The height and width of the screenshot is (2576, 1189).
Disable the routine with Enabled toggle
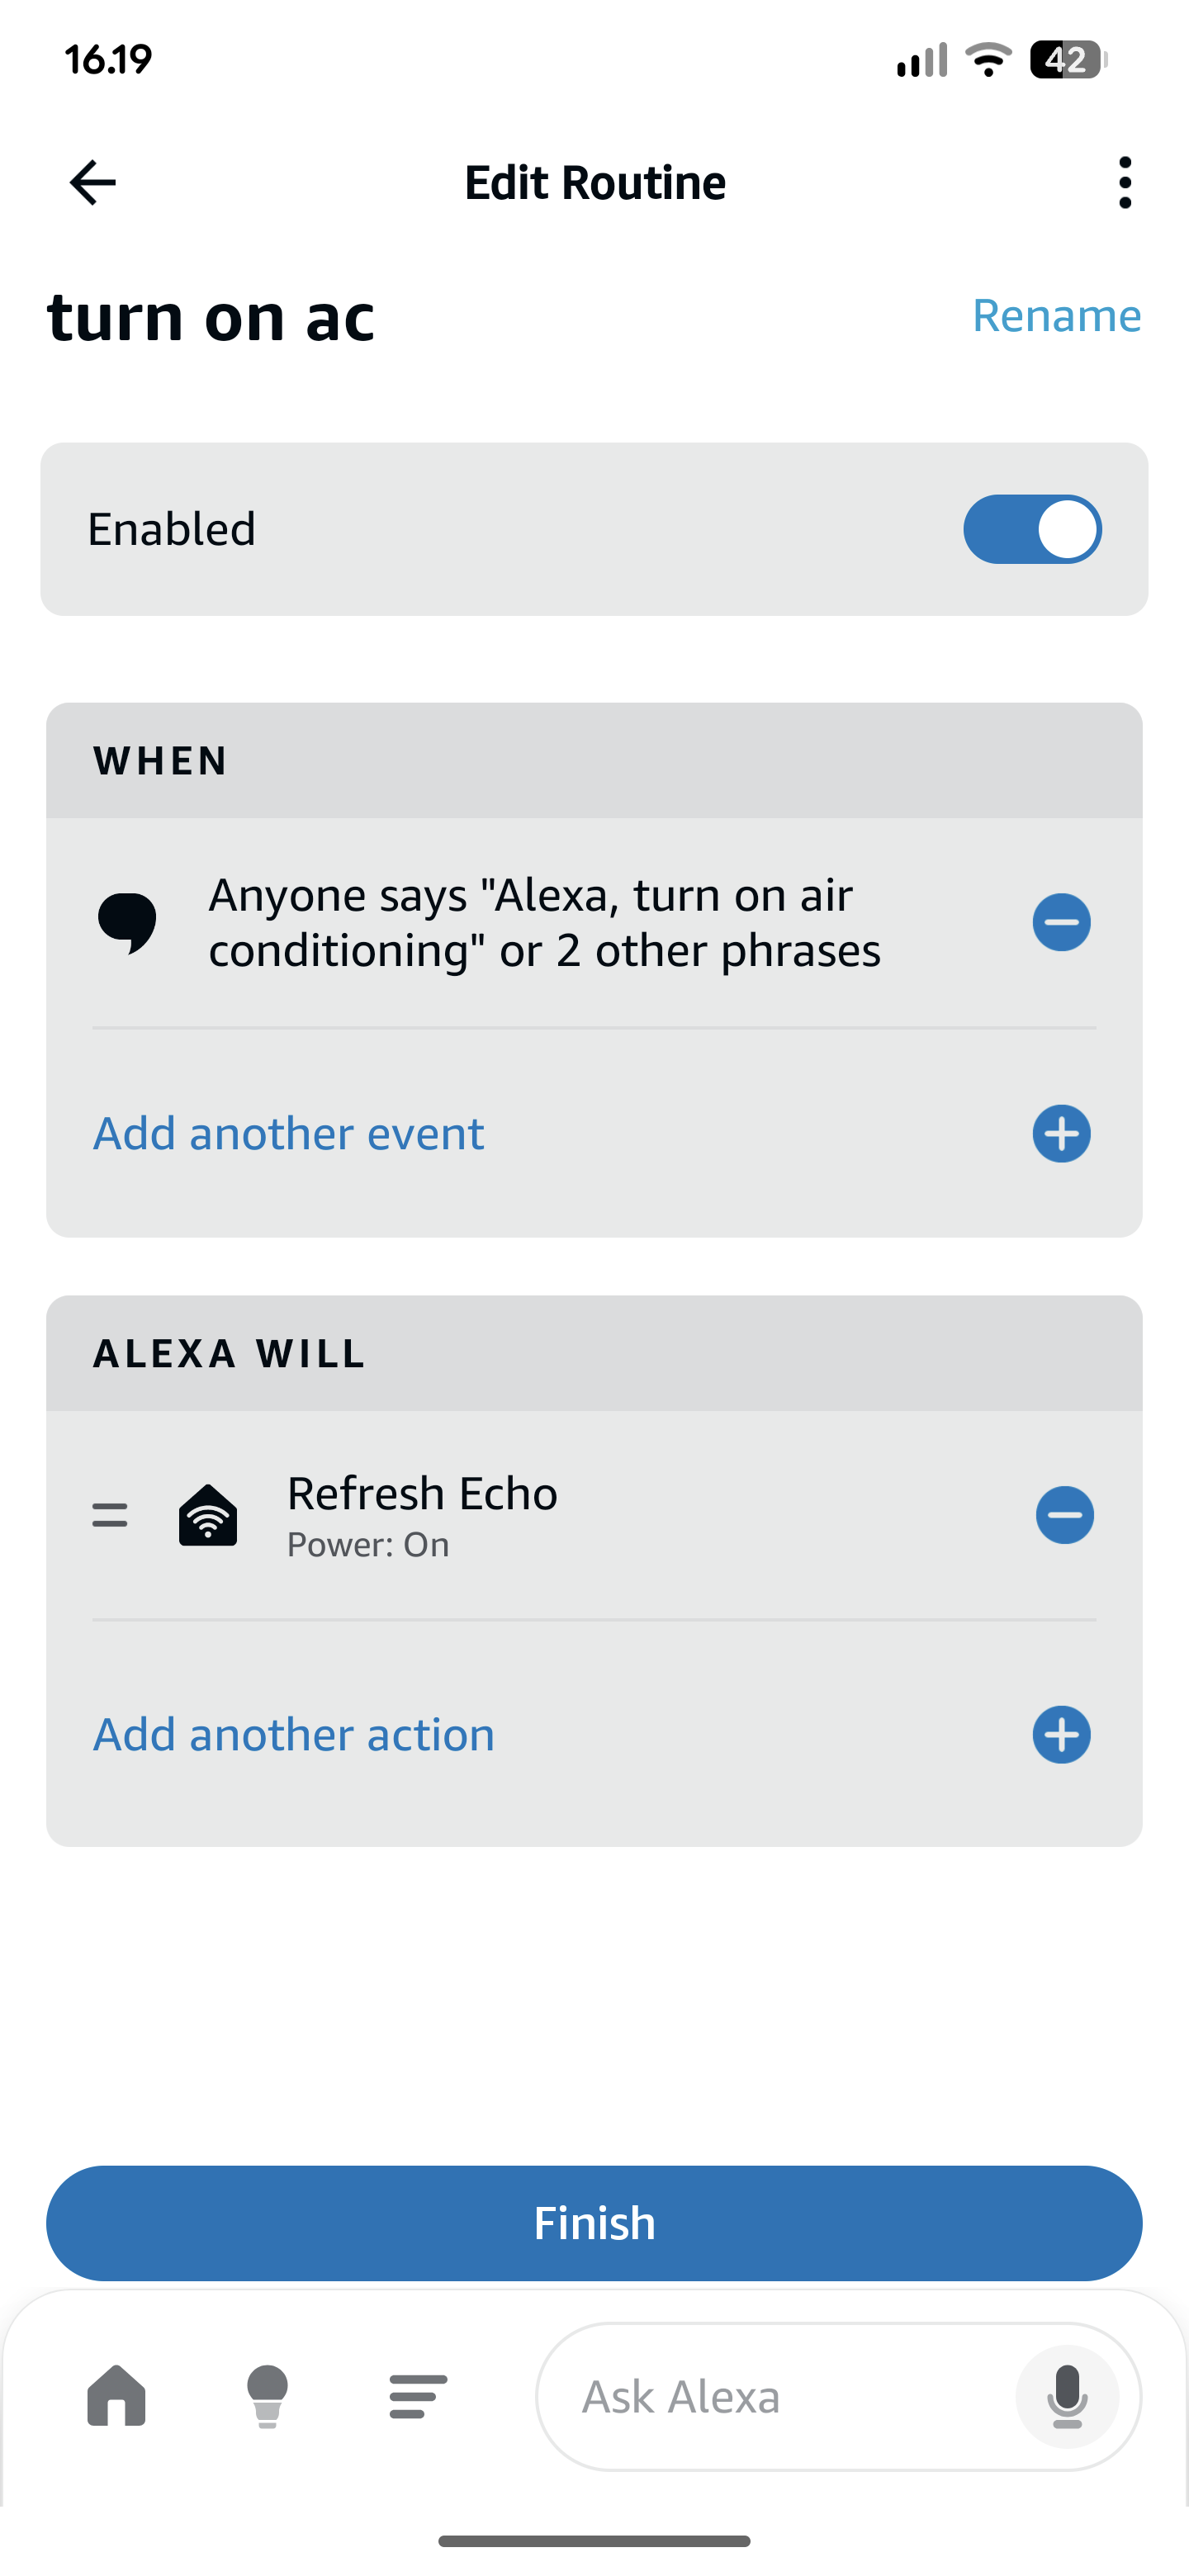point(1032,529)
